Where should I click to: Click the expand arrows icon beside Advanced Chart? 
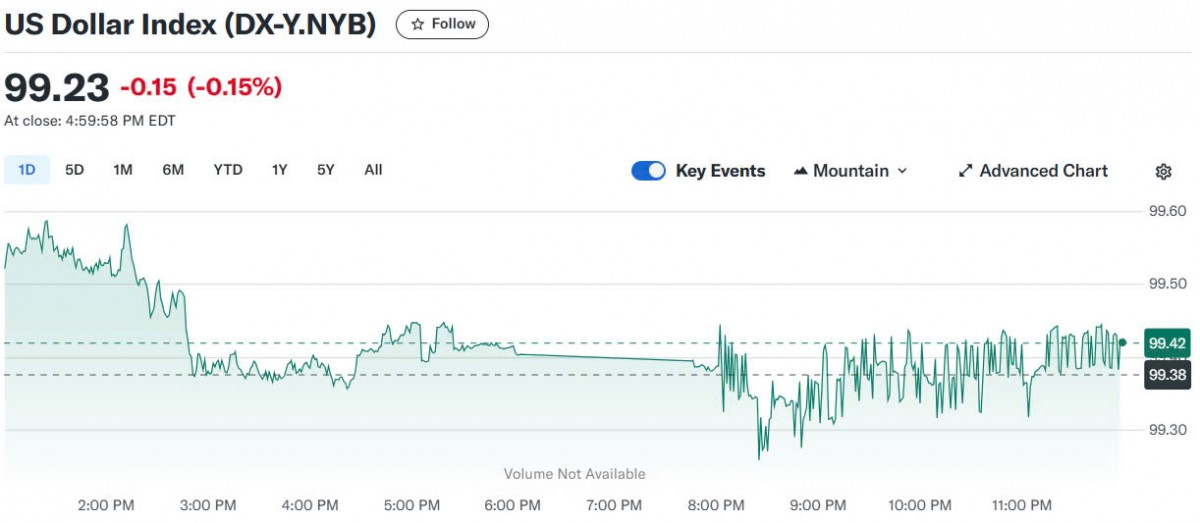coord(965,171)
